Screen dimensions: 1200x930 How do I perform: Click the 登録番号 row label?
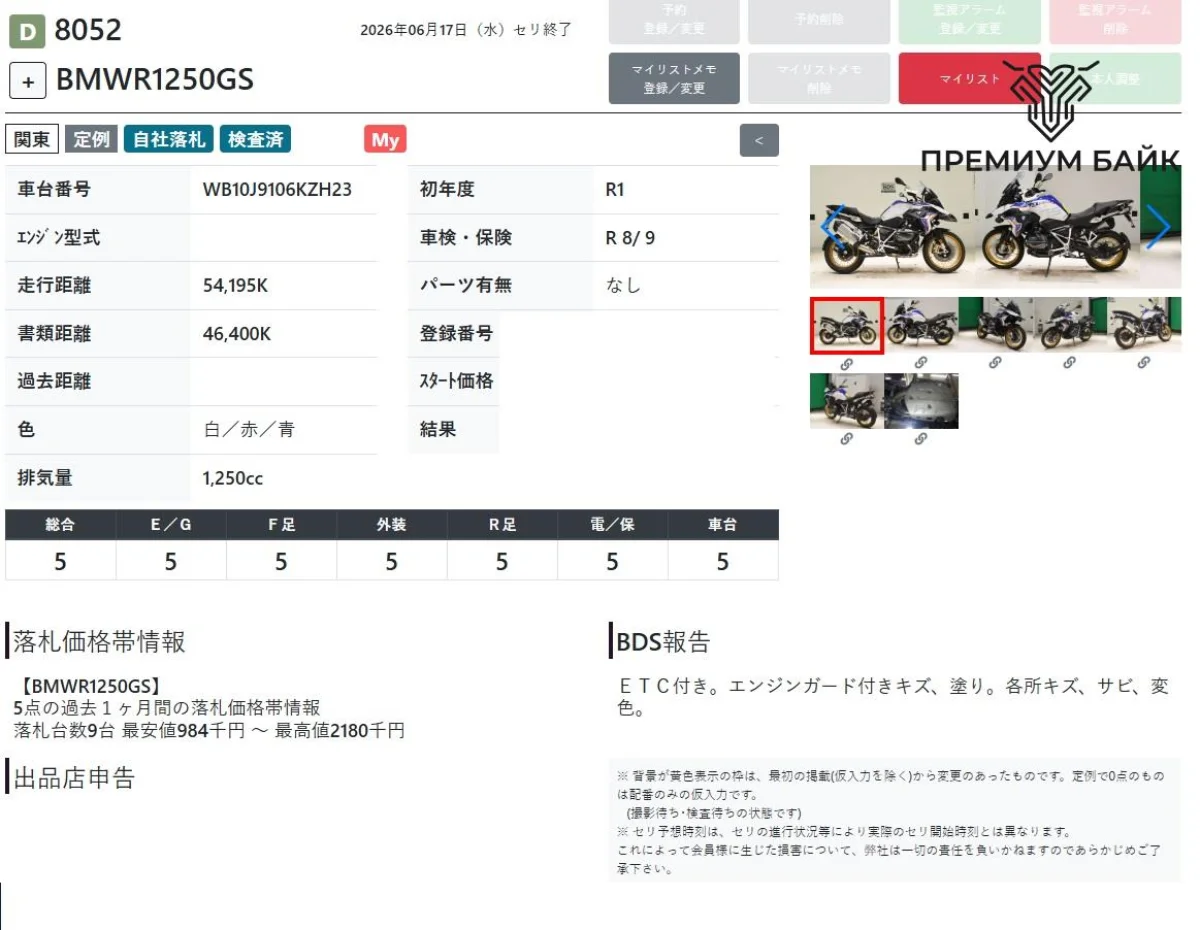(456, 334)
